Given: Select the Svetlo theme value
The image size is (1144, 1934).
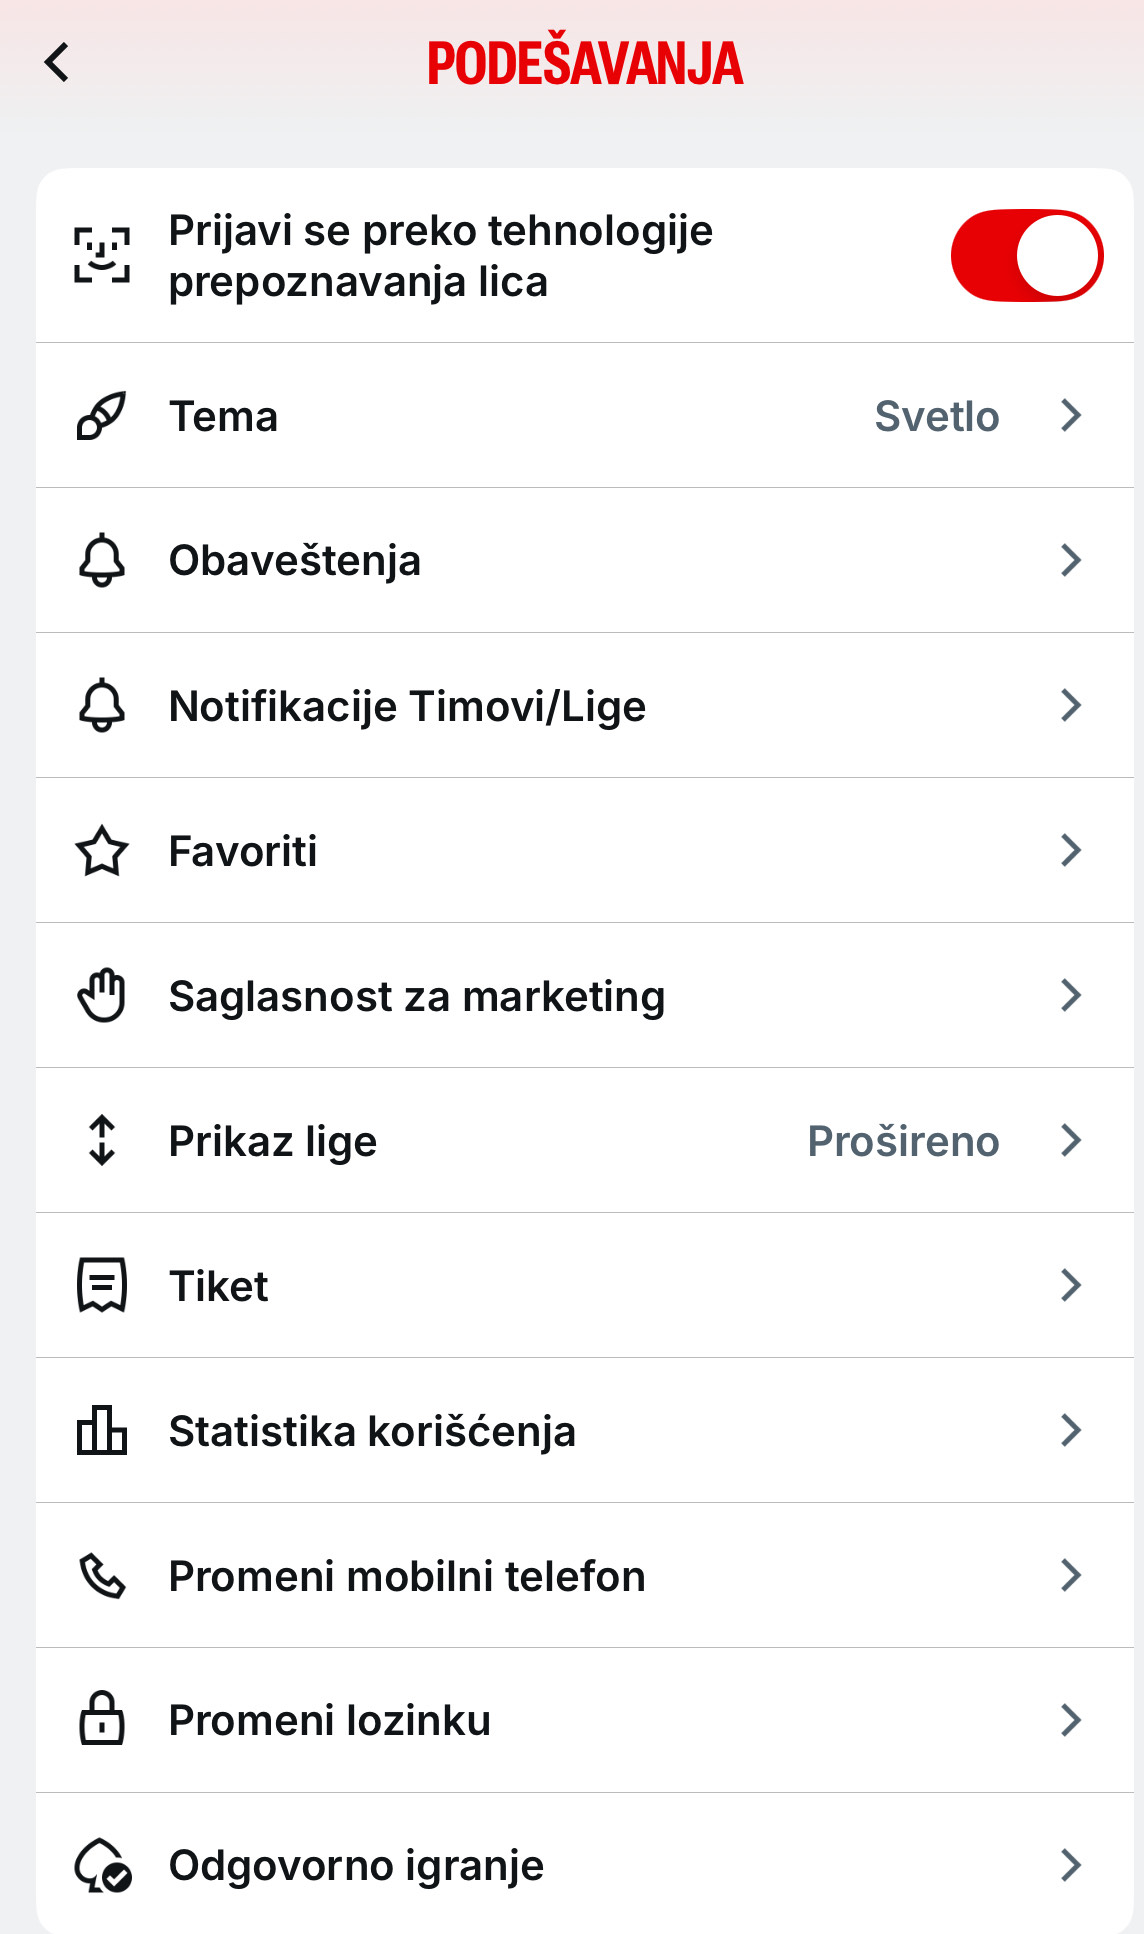Looking at the screenshot, I should [x=937, y=416].
